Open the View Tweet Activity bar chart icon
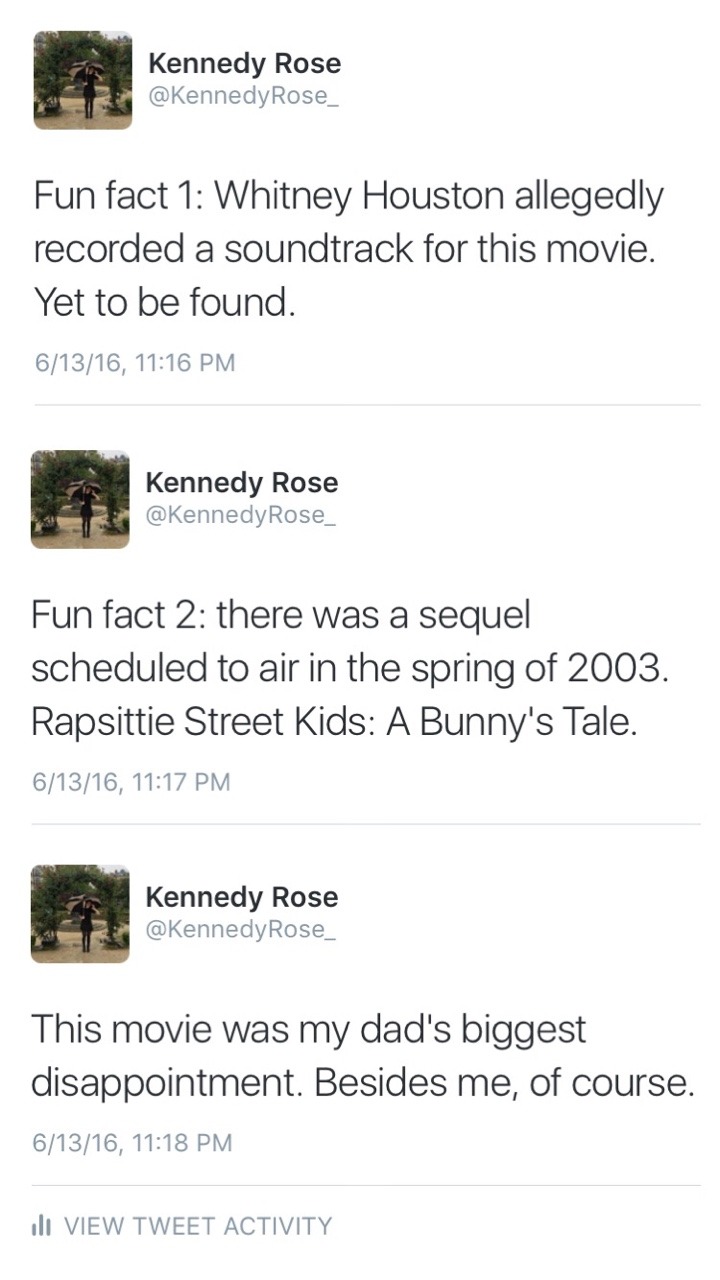This screenshot has width=720, height=1280. (x=43, y=1226)
